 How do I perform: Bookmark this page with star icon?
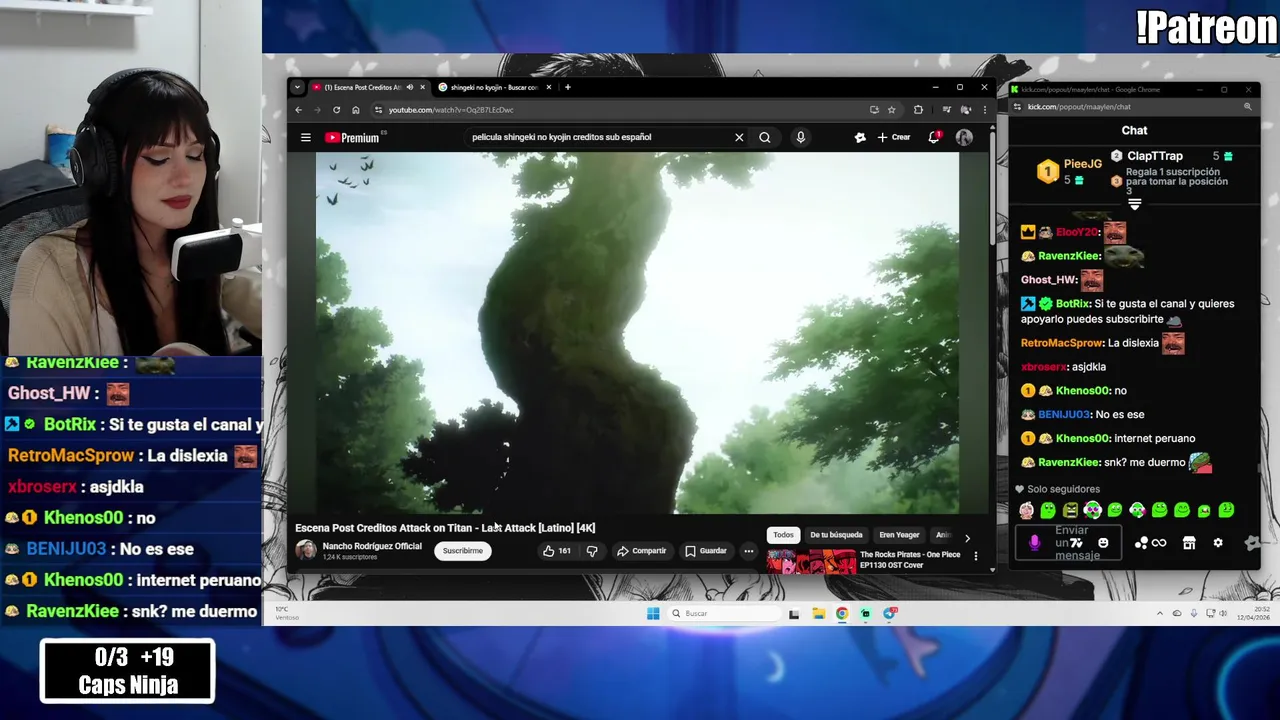coord(892,110)
